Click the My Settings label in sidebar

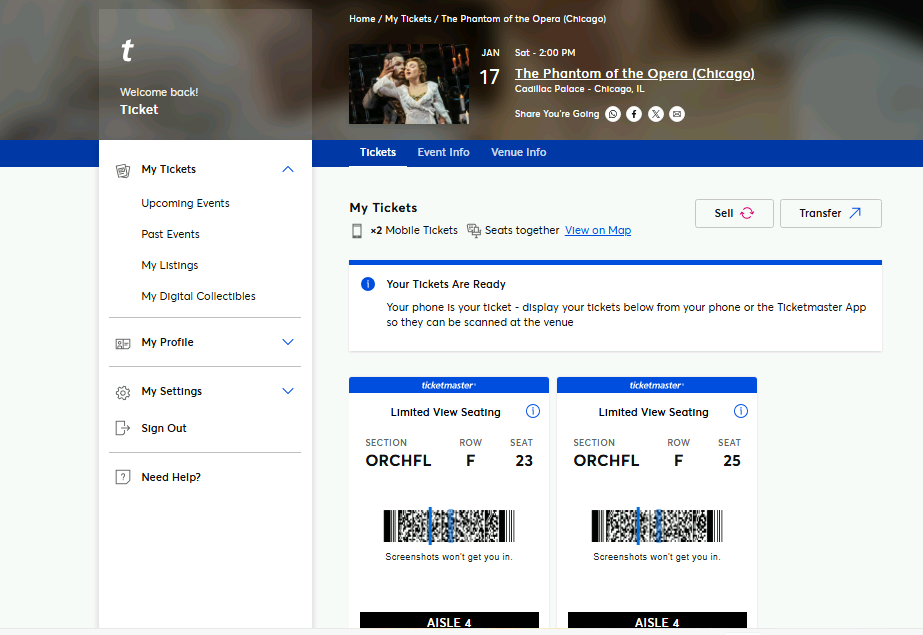click(x=171, y=391)
